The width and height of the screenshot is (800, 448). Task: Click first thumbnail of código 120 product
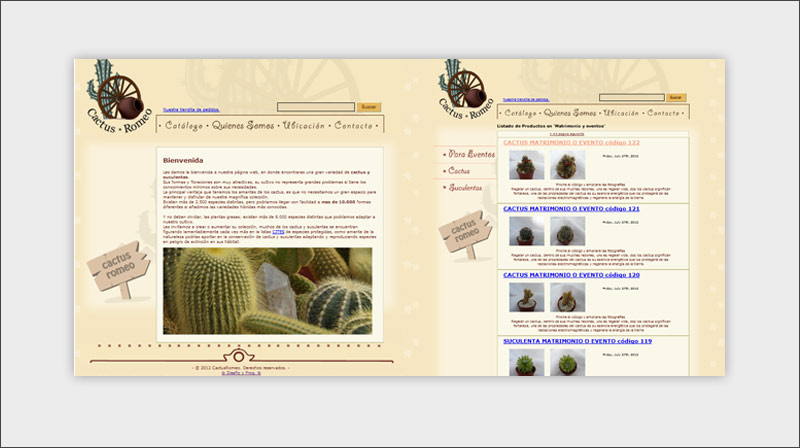(527, 297)
